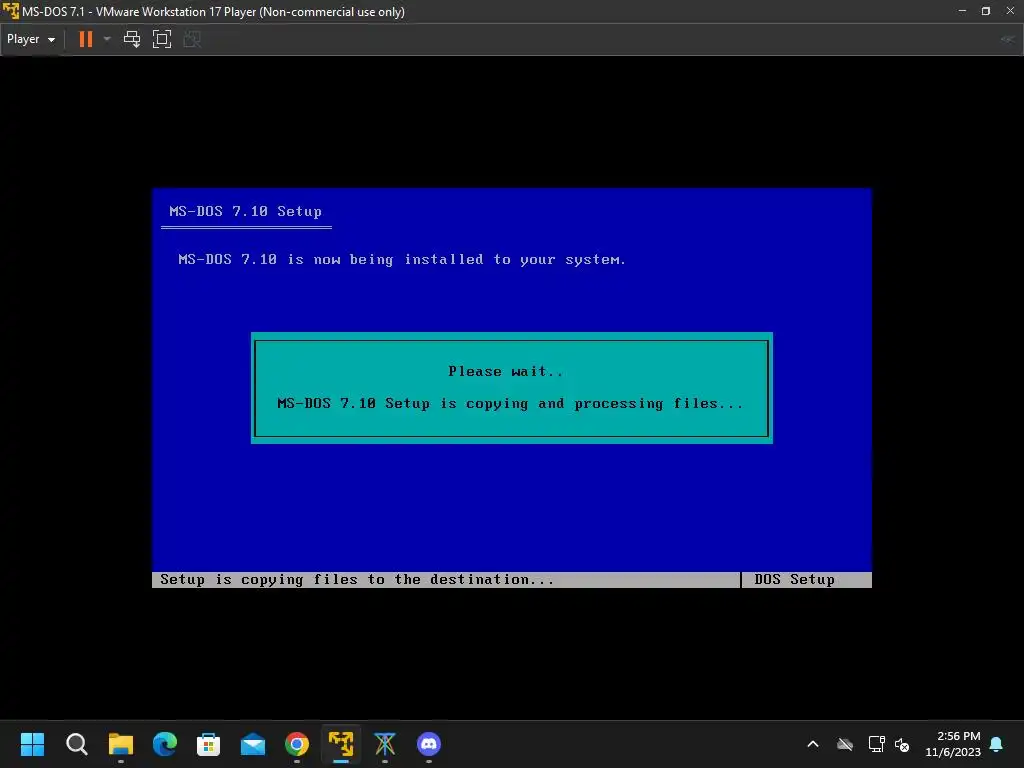This screenshot has width=1024, height=768.
Task: Open File Explorer from the taskbar
Action: pos(121,744)
